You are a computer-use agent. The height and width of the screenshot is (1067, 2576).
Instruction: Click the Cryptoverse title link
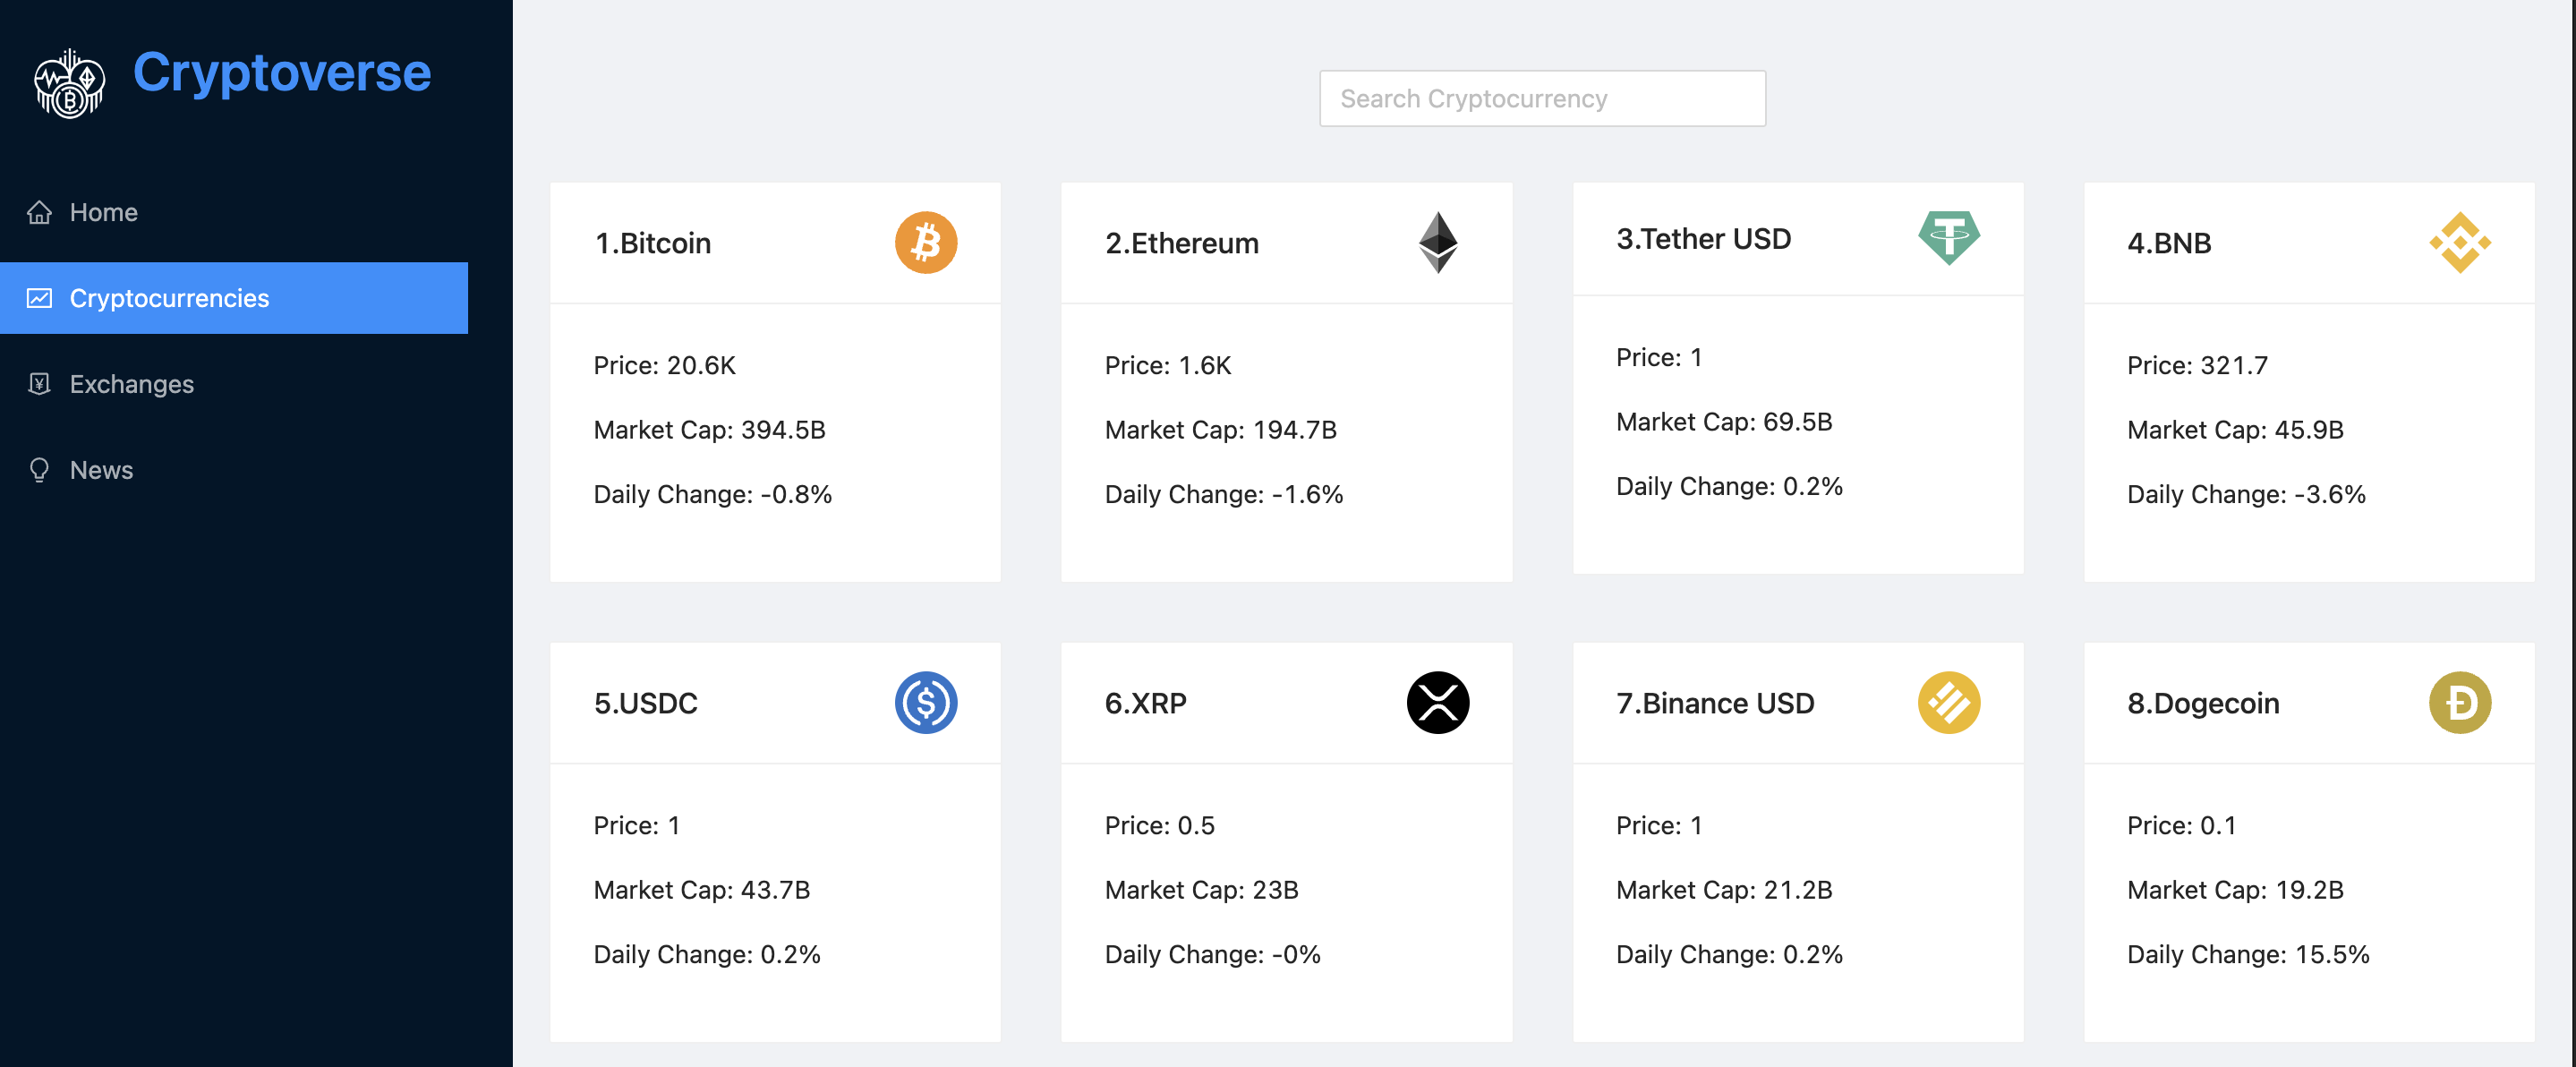coord(282,73)
